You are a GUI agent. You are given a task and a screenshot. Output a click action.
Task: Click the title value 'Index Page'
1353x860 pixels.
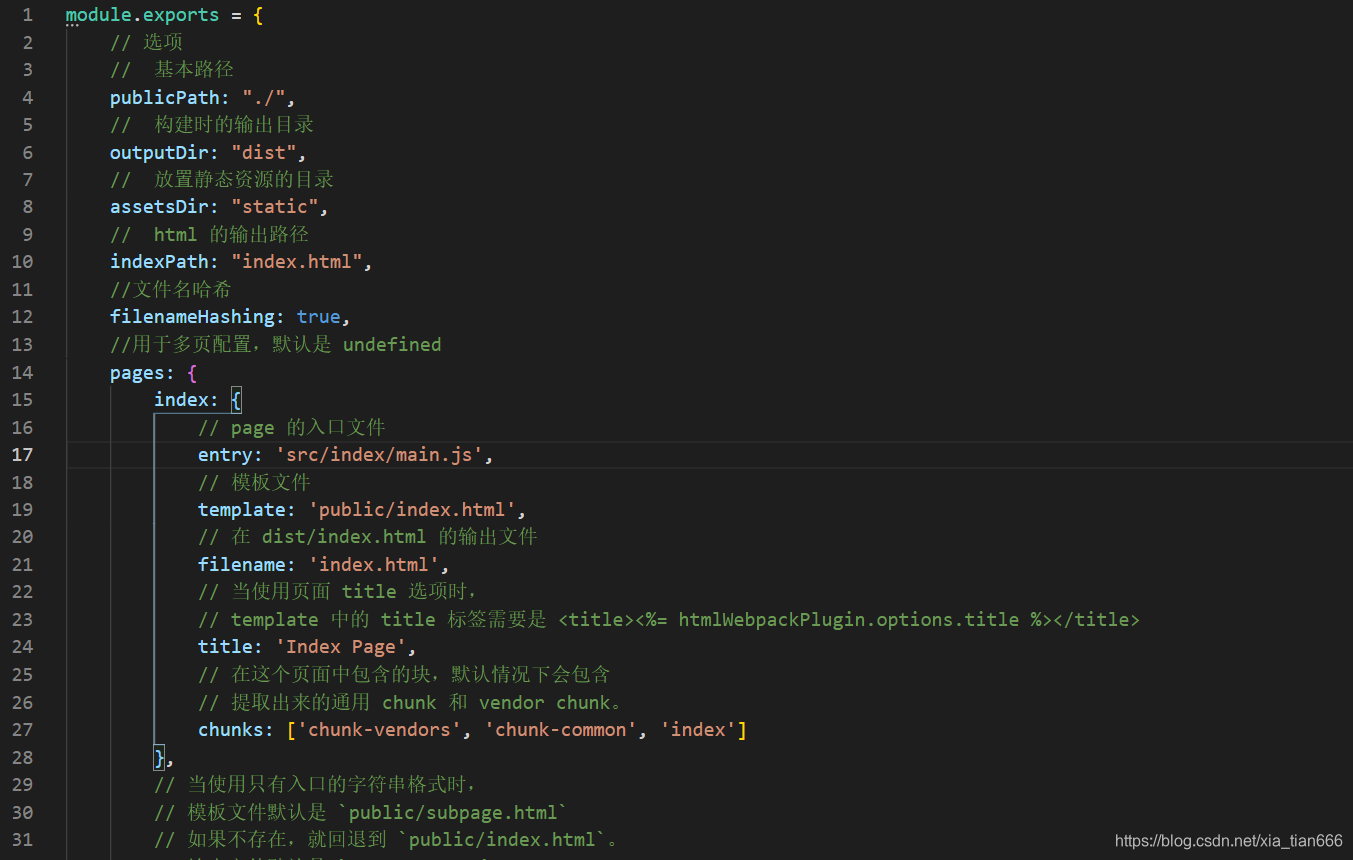pyautogui.click(x=342, y=646)
